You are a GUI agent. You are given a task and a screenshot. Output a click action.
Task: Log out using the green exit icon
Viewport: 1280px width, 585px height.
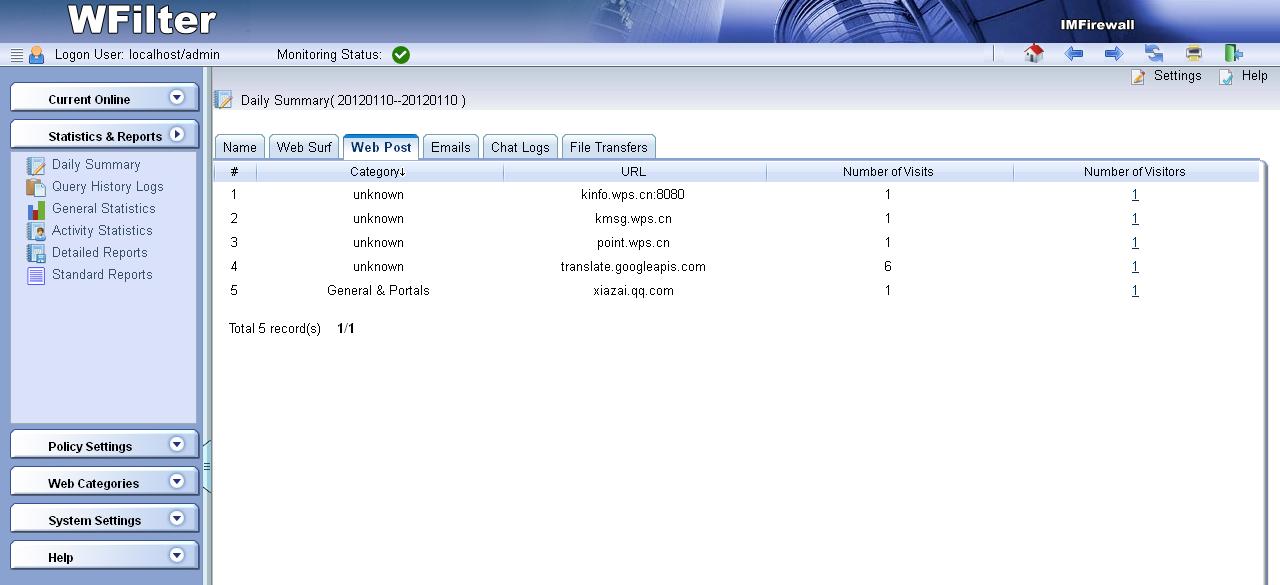(1233, 54)
